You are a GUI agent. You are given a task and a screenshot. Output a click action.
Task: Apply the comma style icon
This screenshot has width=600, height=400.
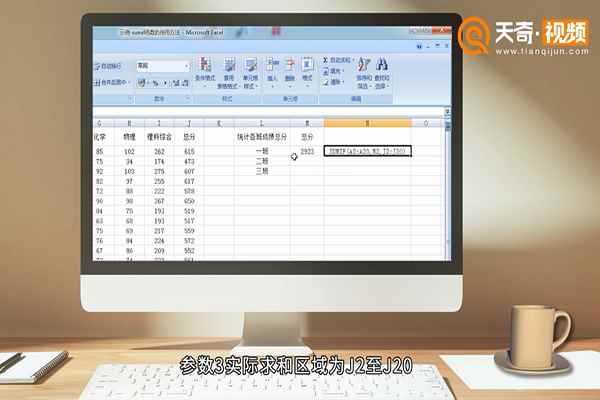tap(165, 83)
